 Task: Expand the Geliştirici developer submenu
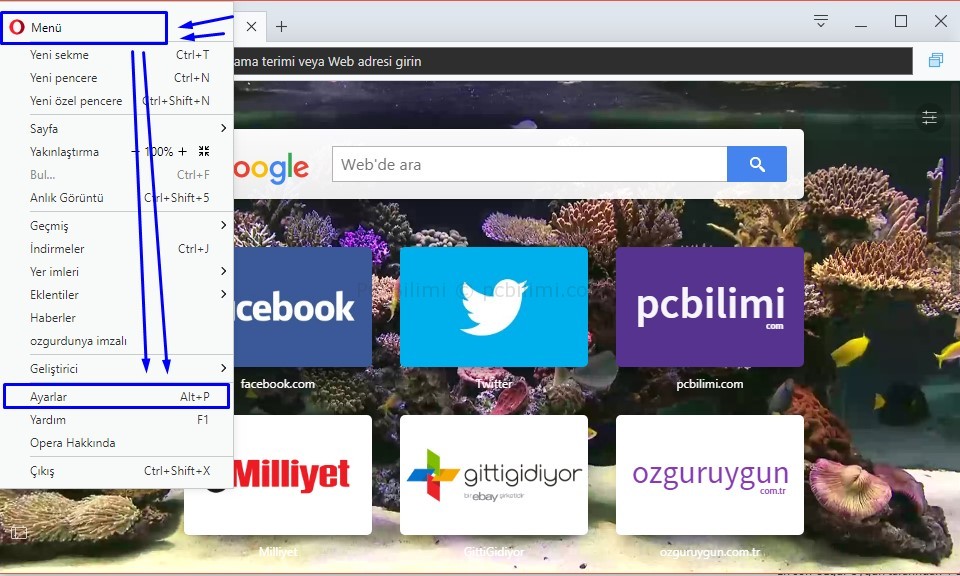[x=116, y=368]
